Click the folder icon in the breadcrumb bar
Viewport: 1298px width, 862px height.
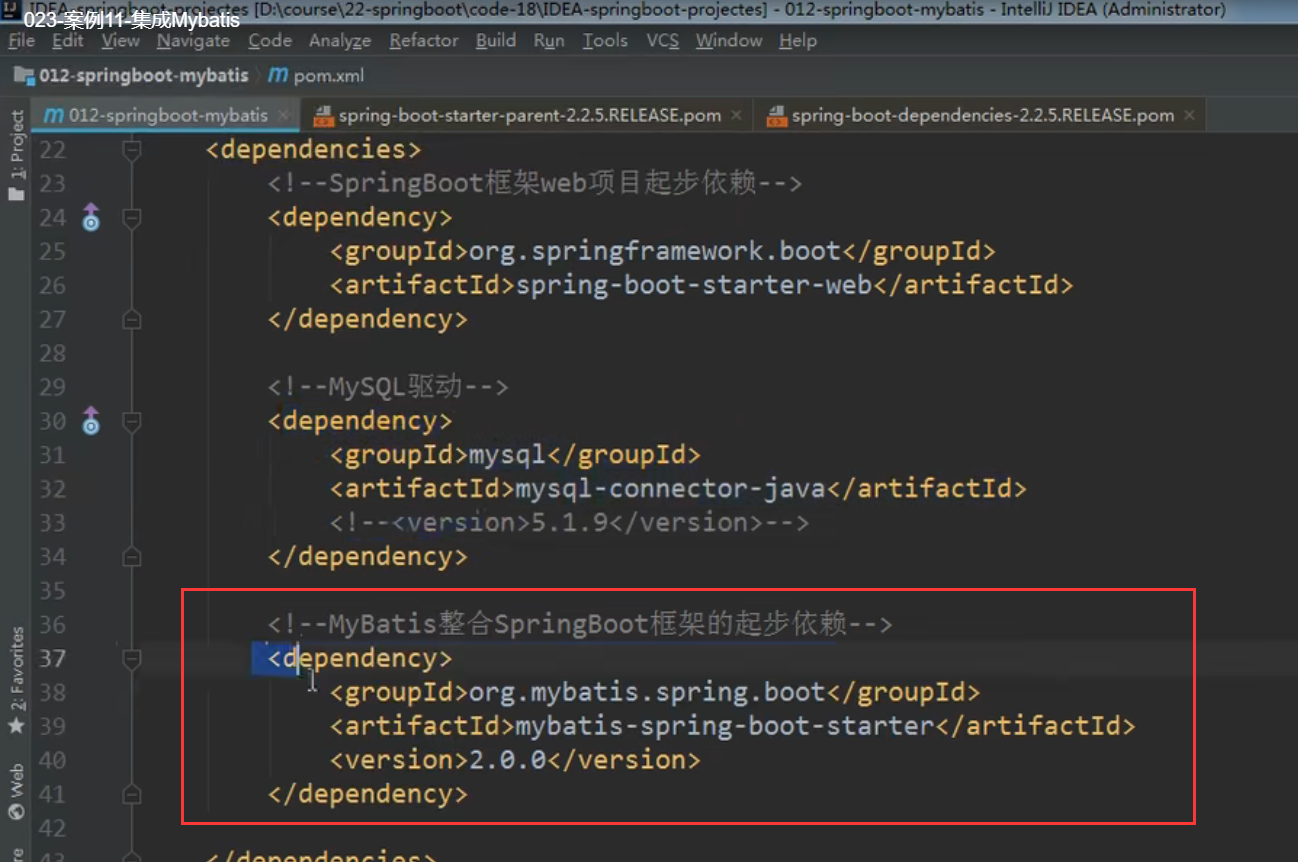pyautogui.click(x=24, y=76)
